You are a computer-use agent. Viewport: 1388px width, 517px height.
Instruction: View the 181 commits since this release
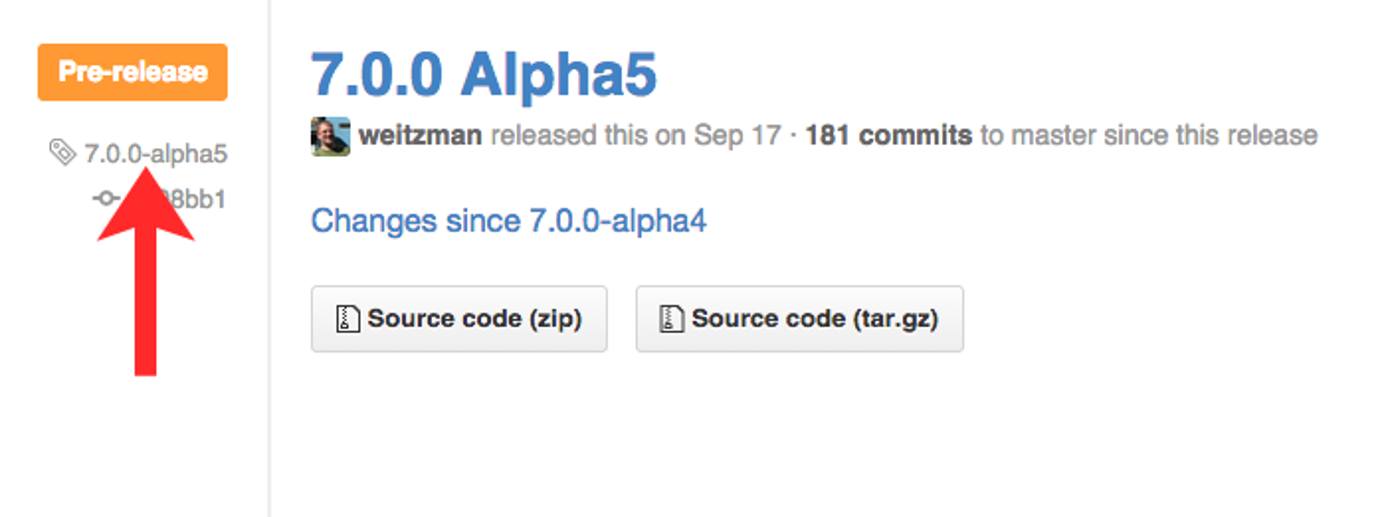[888, 135]
